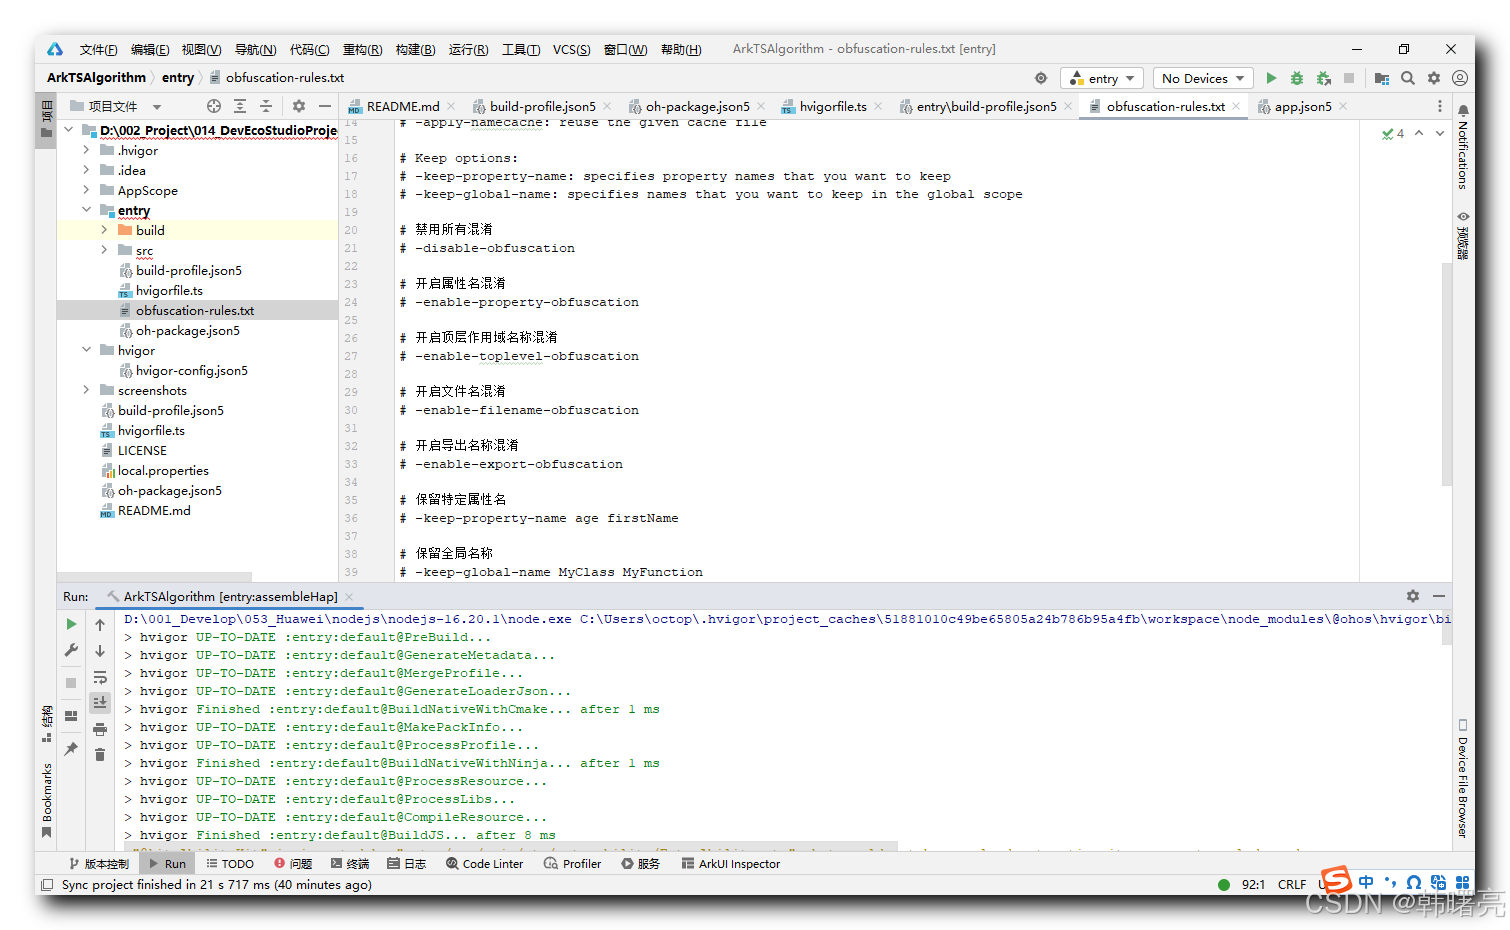The image size is (1510, 930).
Task: Click CRLF line separator in status bar
Action: [x=1291, y=885]
